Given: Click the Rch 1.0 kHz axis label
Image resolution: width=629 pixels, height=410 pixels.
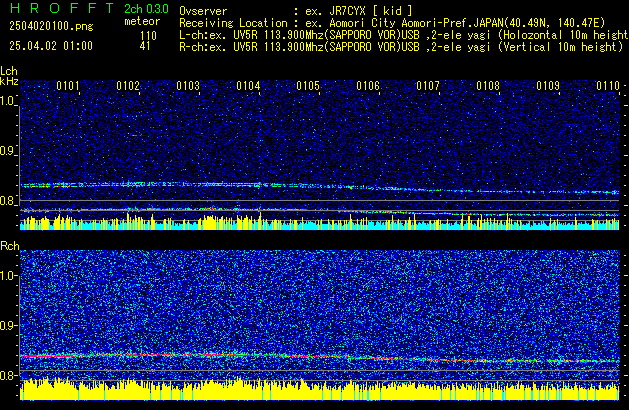Looking at the screenshot, I should point(9,276).
